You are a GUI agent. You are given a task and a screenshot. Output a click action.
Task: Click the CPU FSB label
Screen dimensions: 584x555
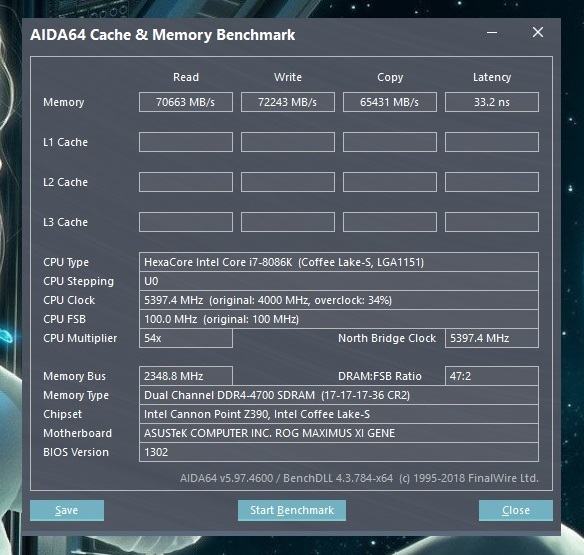[64, 319]
